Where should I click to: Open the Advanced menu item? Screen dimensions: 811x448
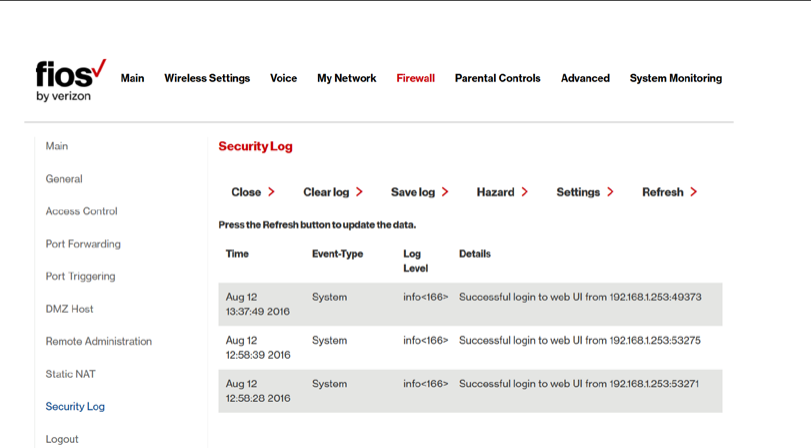click(585, 78)
